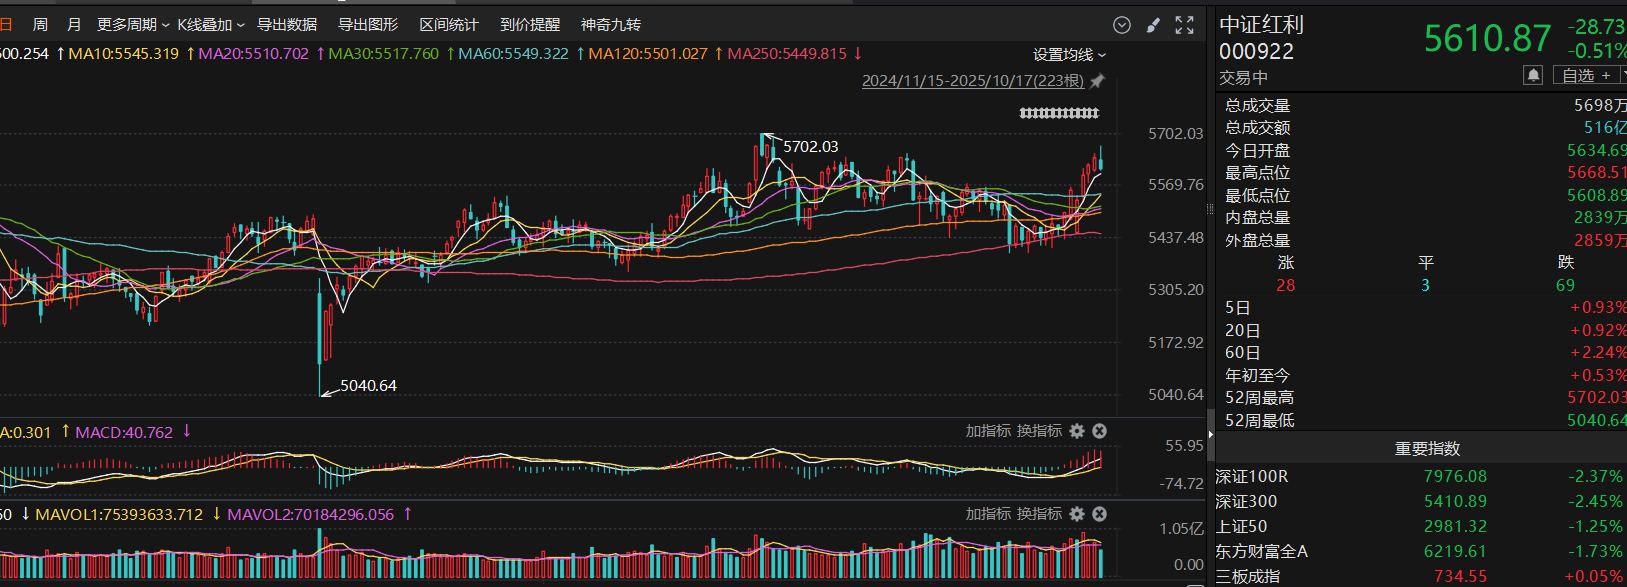
Task: Click 加指标 in the volume panel
Action: tap(988, 514)
